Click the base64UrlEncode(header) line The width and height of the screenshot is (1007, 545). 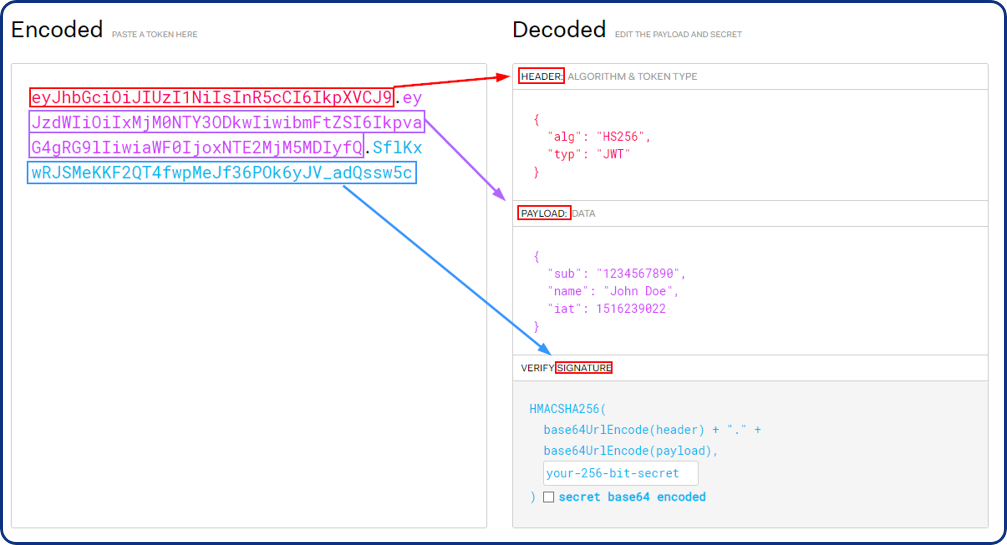pyautogui.click(x=652, y=430)
